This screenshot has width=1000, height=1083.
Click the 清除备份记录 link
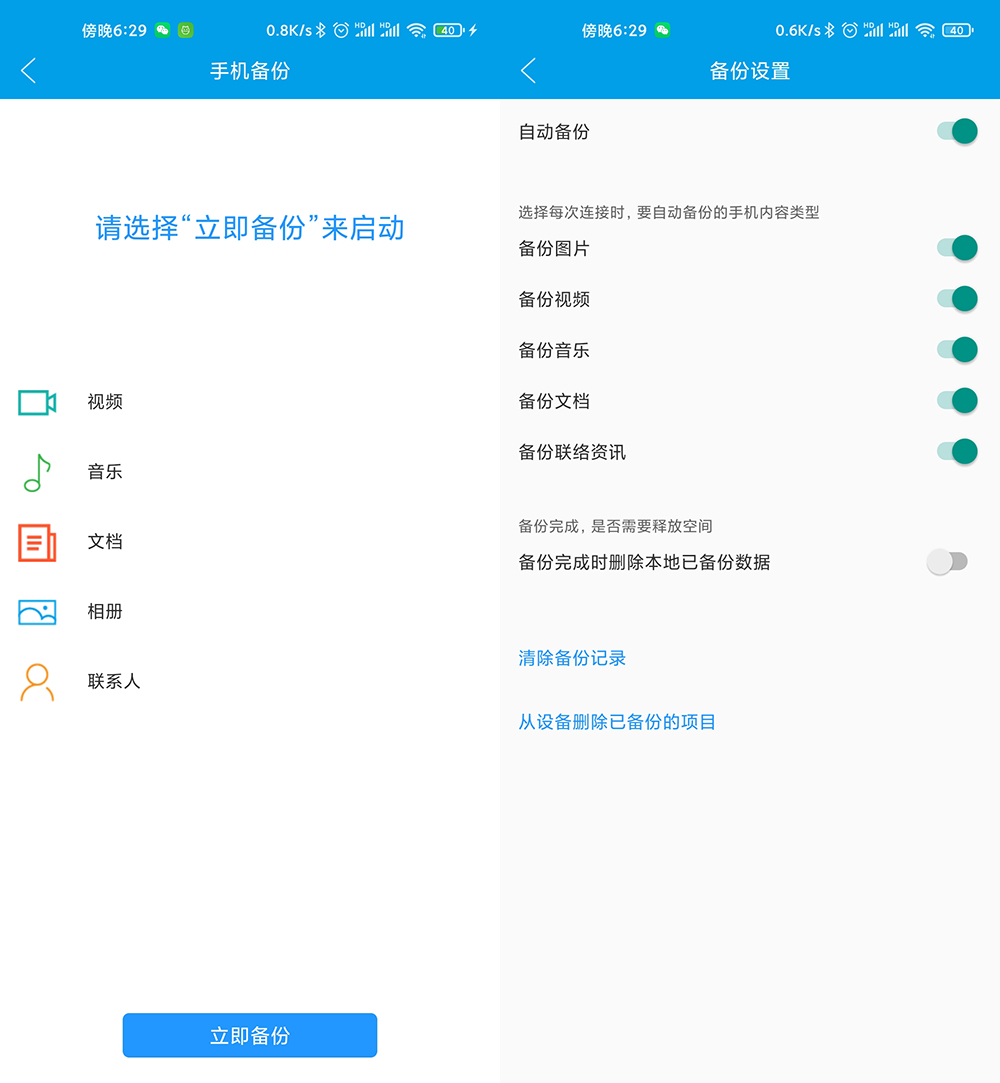571,658
